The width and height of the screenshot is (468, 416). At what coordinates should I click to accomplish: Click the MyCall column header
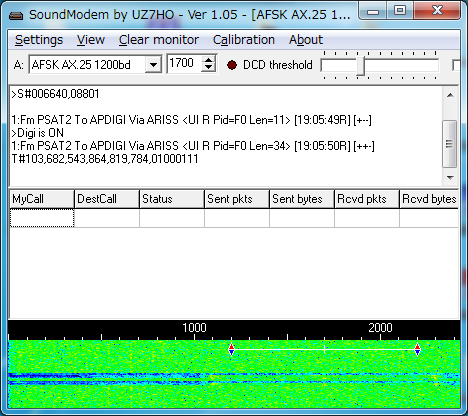tap(42, 199)
